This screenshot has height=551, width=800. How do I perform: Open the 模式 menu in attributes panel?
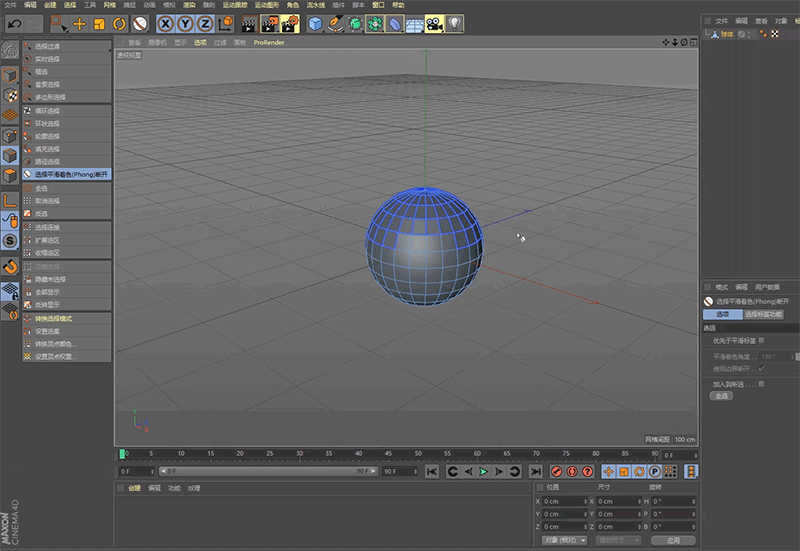pos(721,287)
